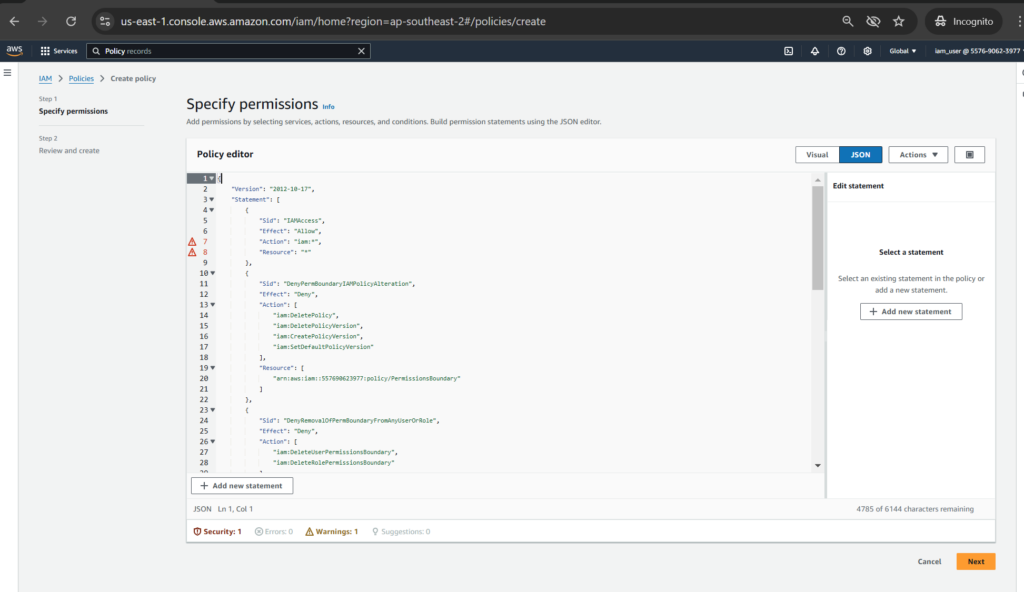
Task: Click the help question mark icon
Action: click(x=841, y=51)
